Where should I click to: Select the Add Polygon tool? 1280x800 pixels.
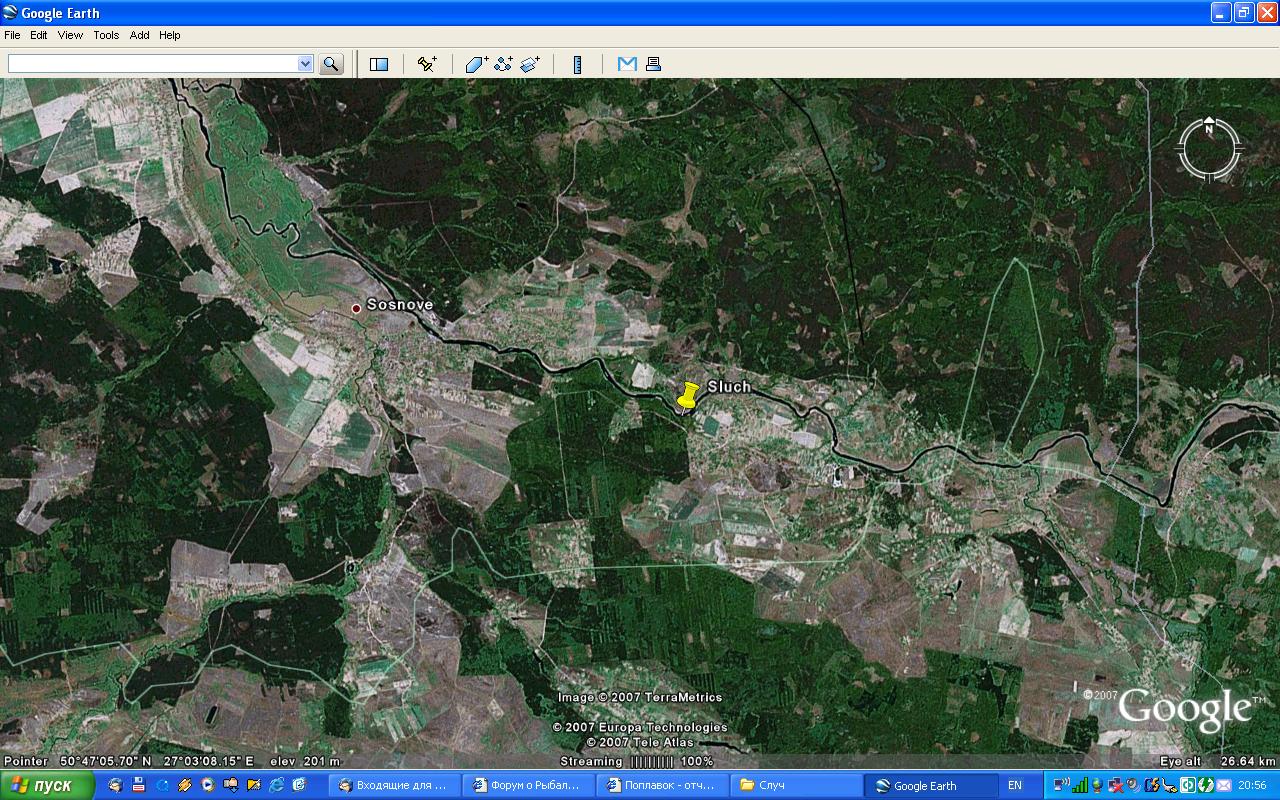click(476, 64)
